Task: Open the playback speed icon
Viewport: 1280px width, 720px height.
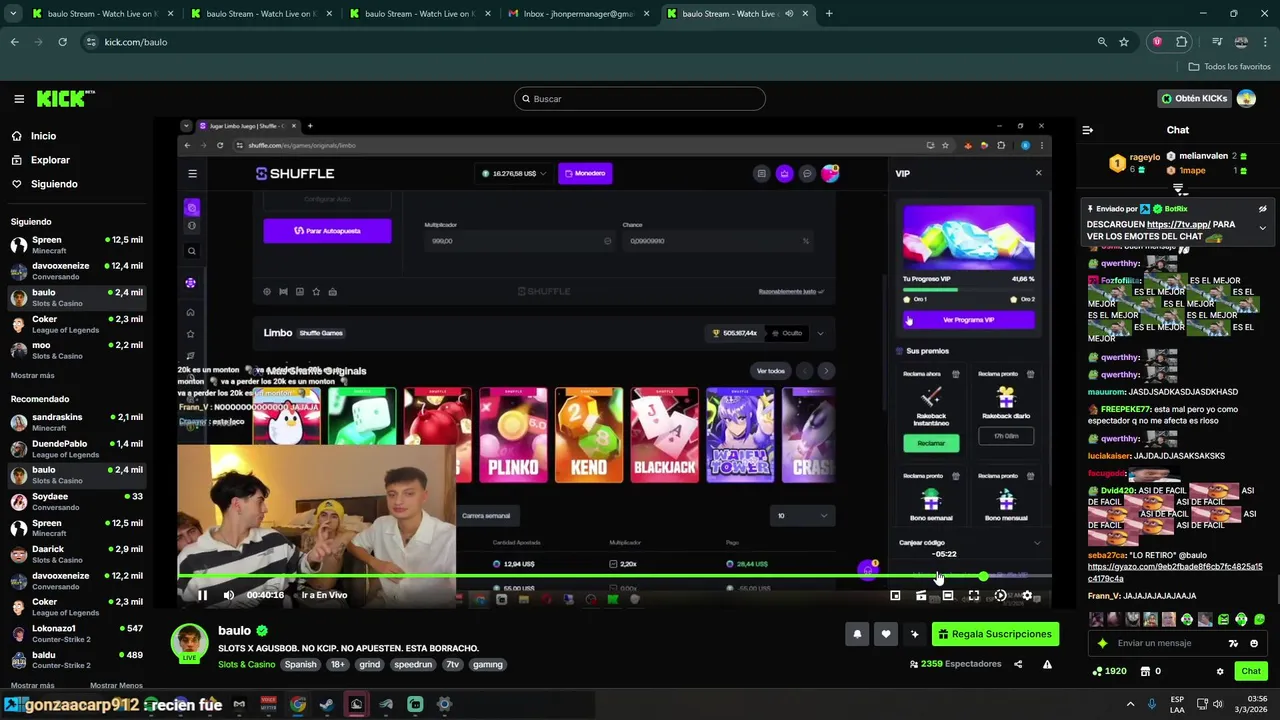Action: click(1000, 596)
